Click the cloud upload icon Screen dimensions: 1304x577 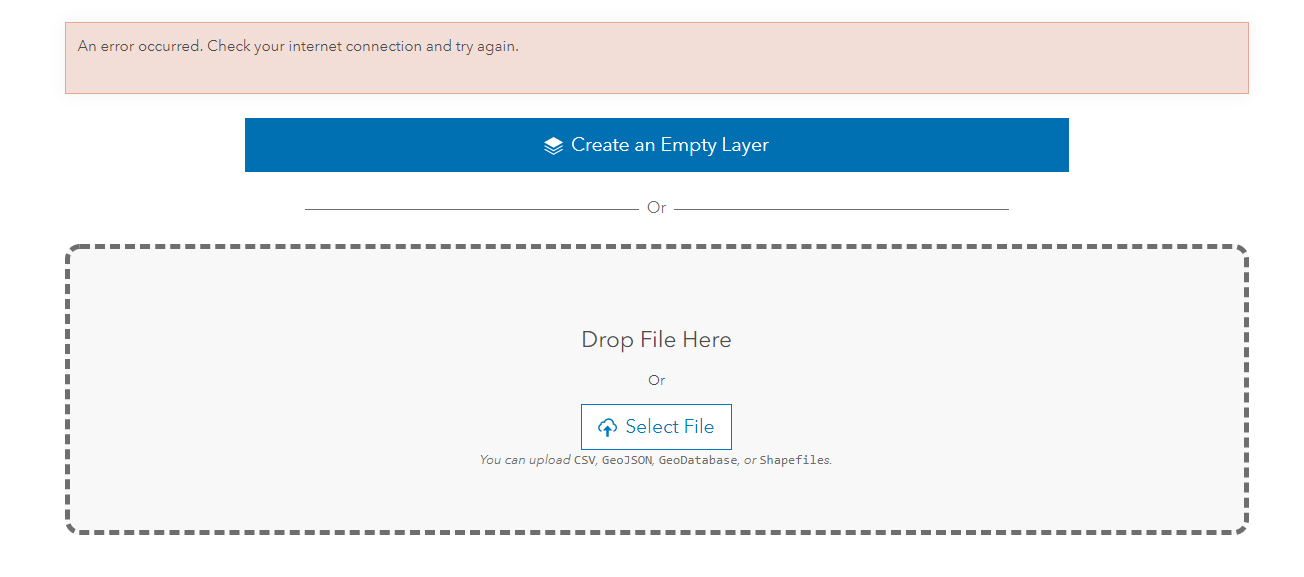coord(607,428)
